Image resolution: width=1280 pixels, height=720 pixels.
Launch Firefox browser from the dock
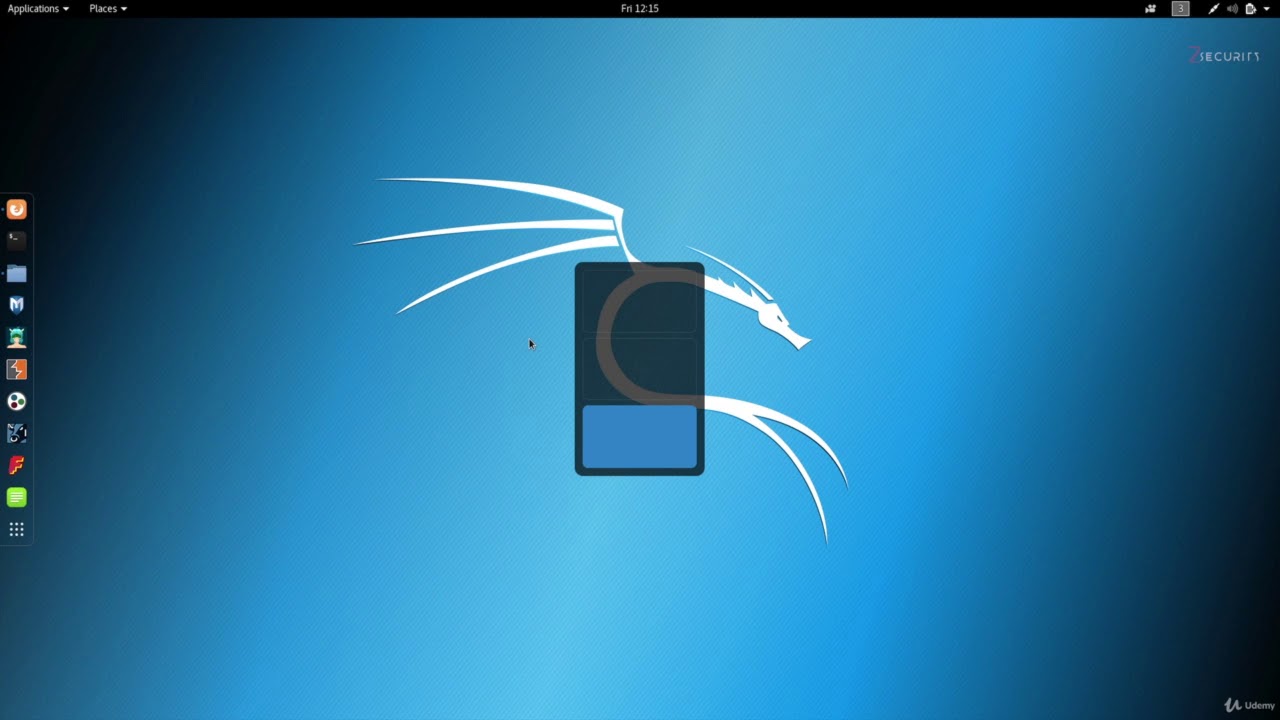pyautogui.click(x=16, y=209)
